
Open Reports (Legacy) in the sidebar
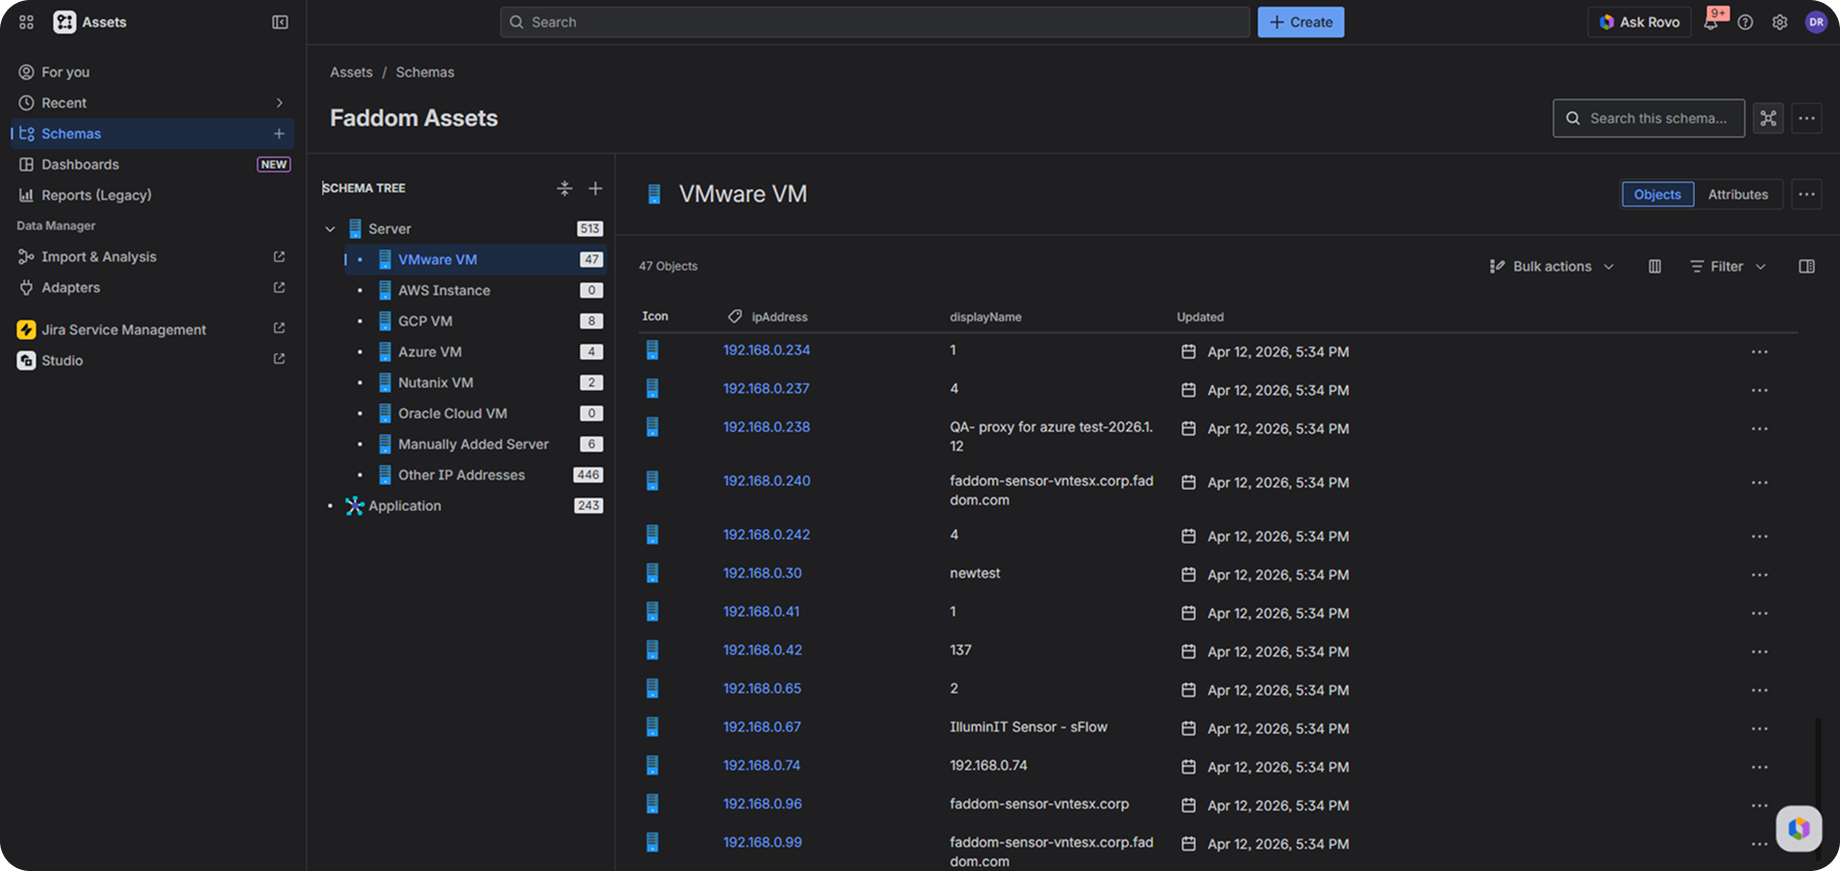[152, 195]
